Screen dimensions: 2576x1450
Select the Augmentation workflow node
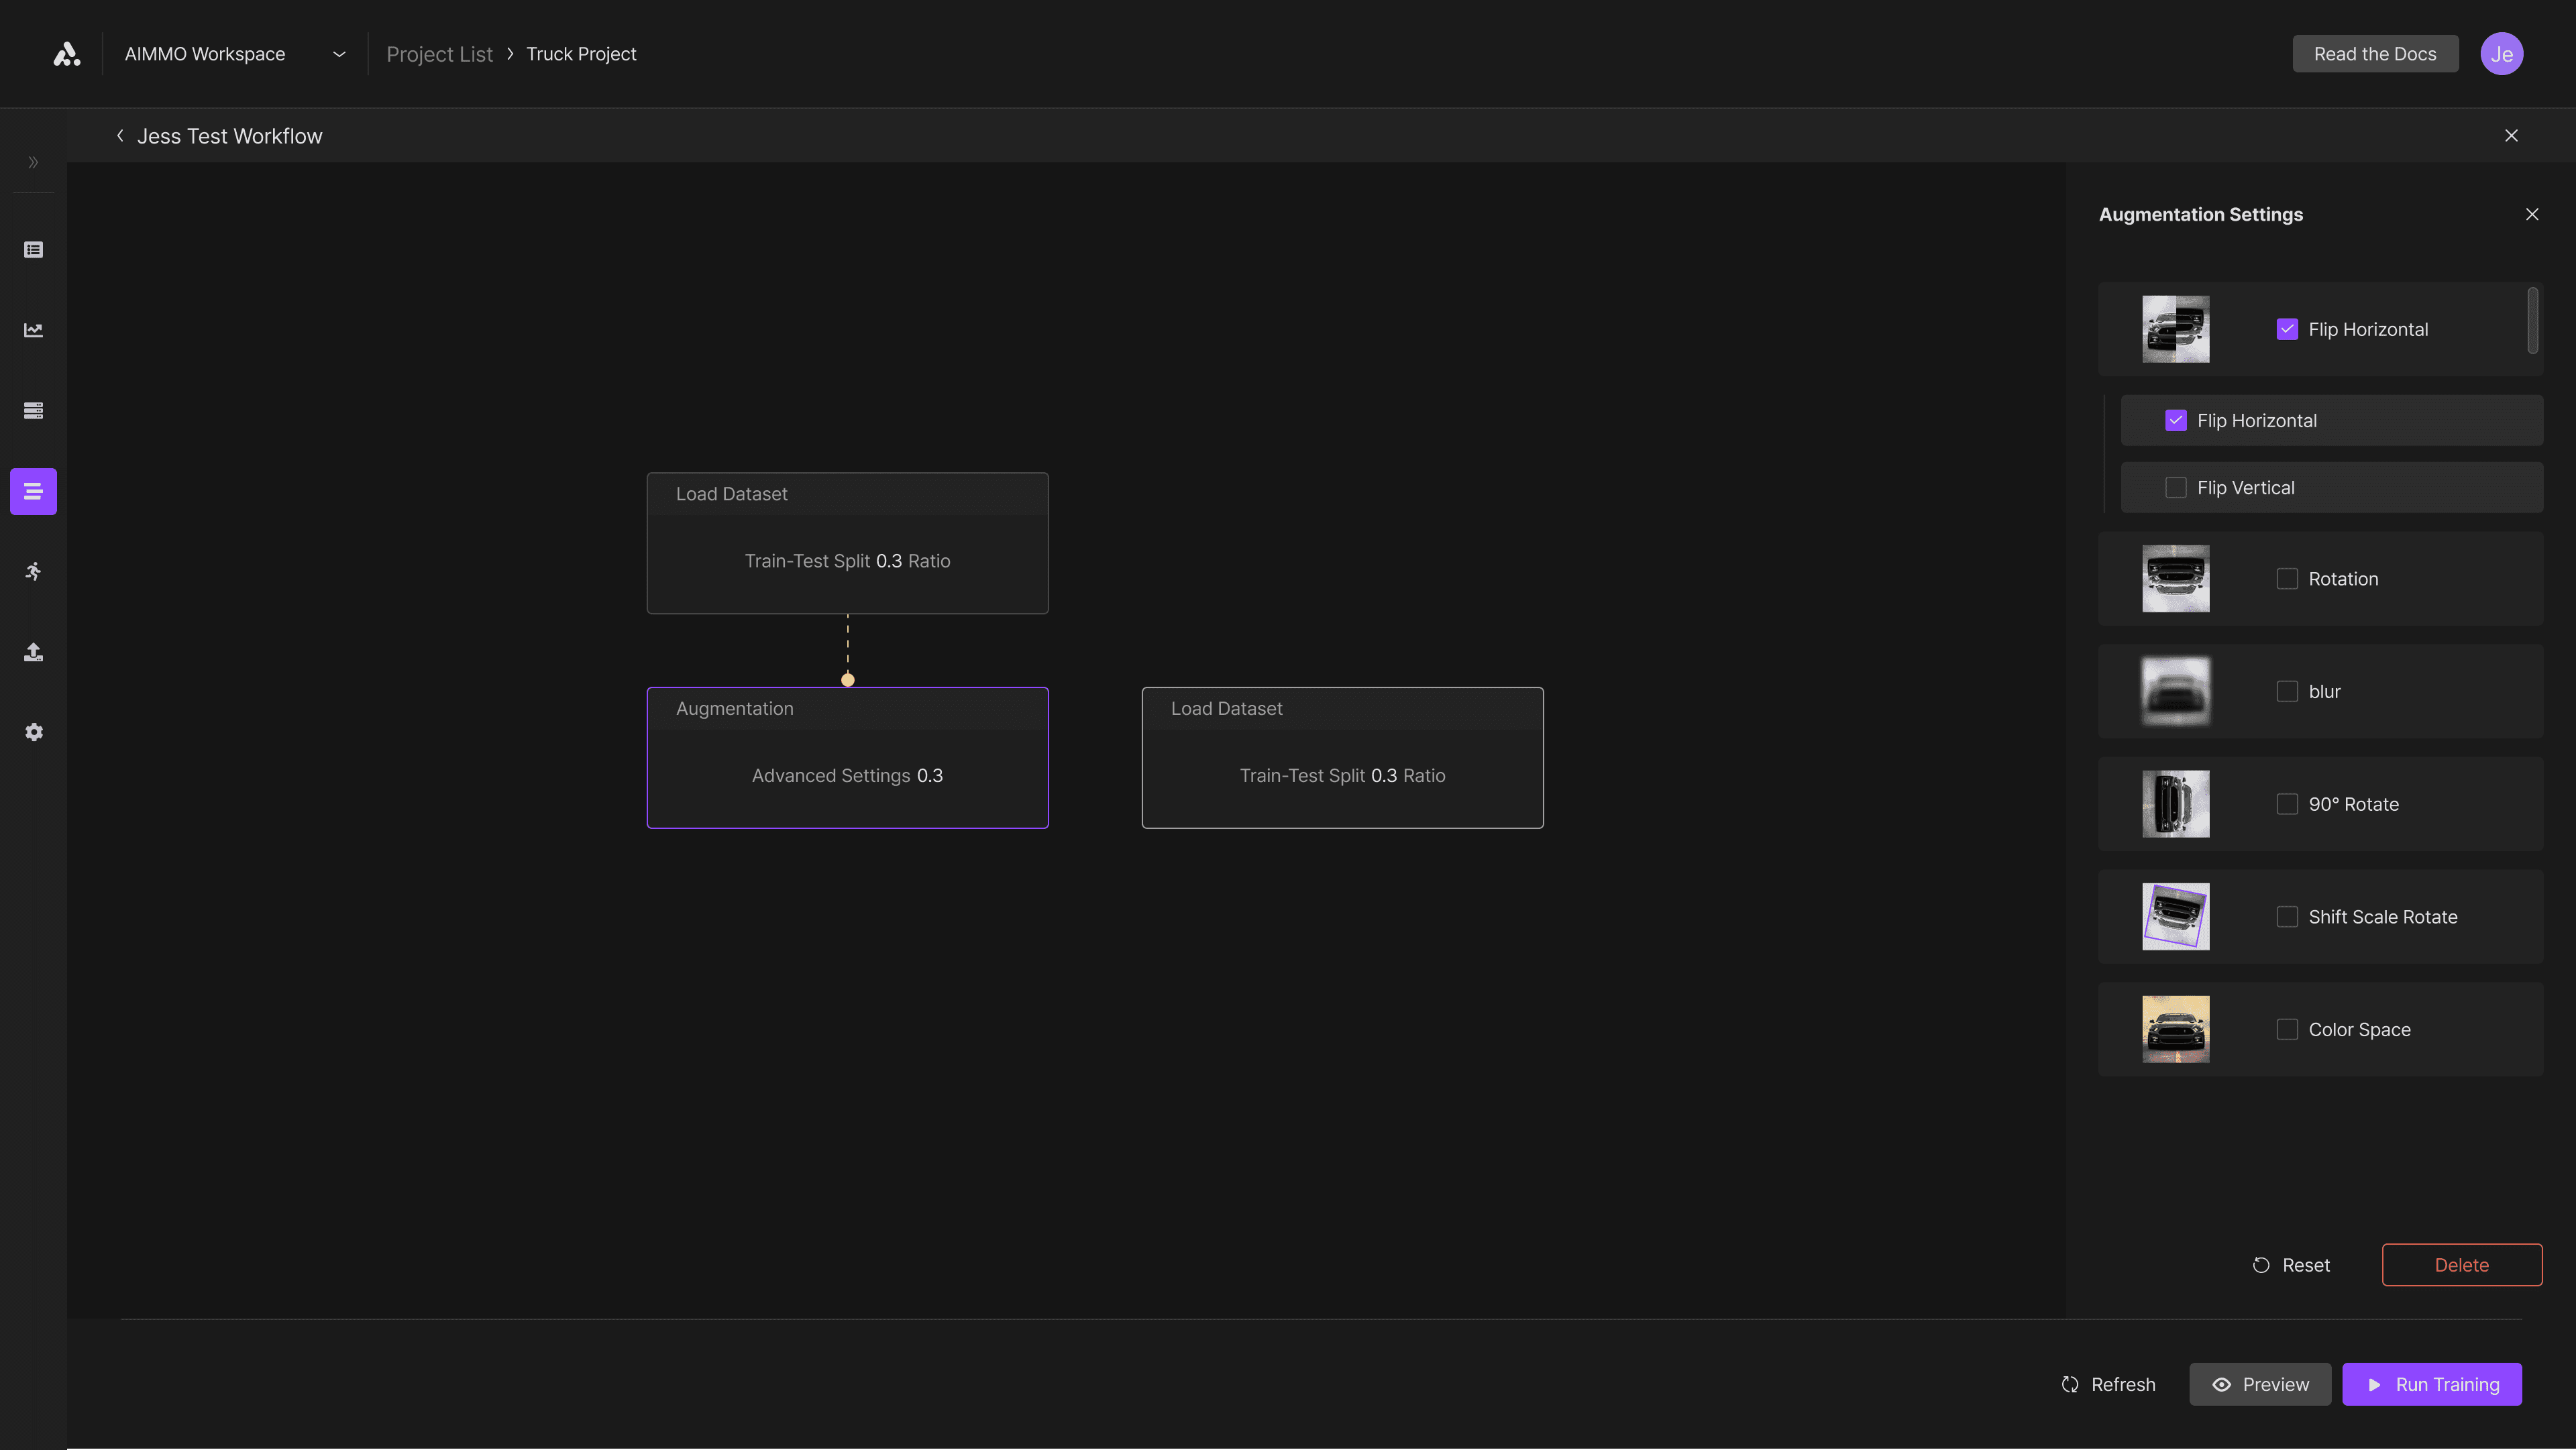847,757
